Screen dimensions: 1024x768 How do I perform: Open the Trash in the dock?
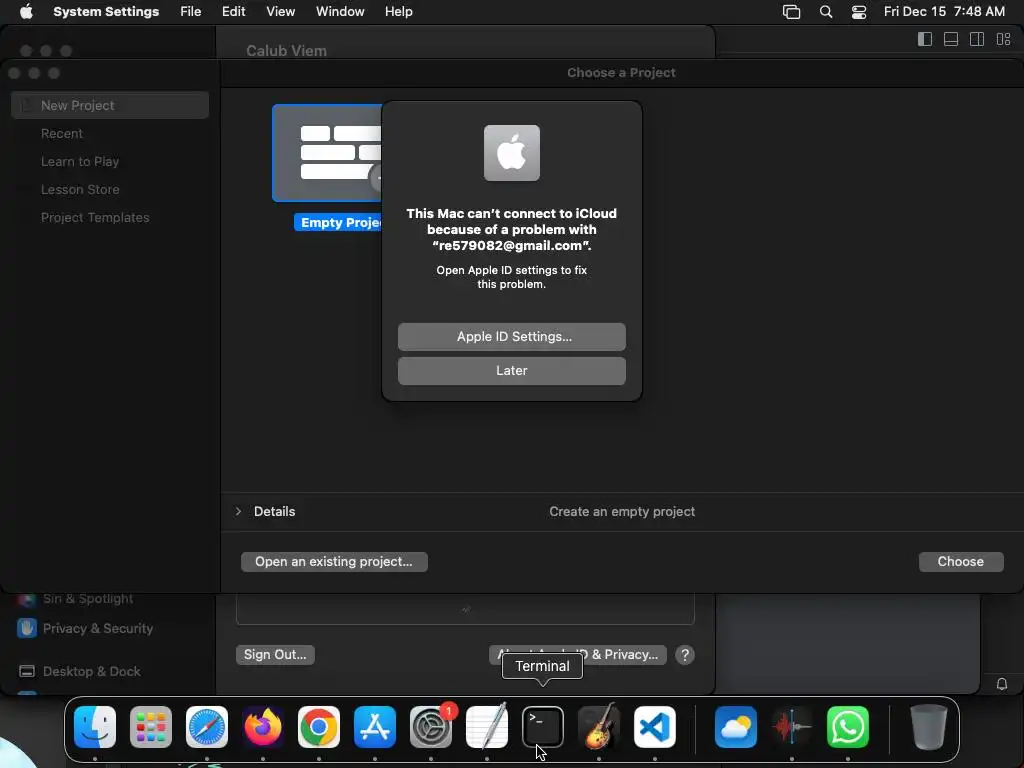[x=929, y=727]
